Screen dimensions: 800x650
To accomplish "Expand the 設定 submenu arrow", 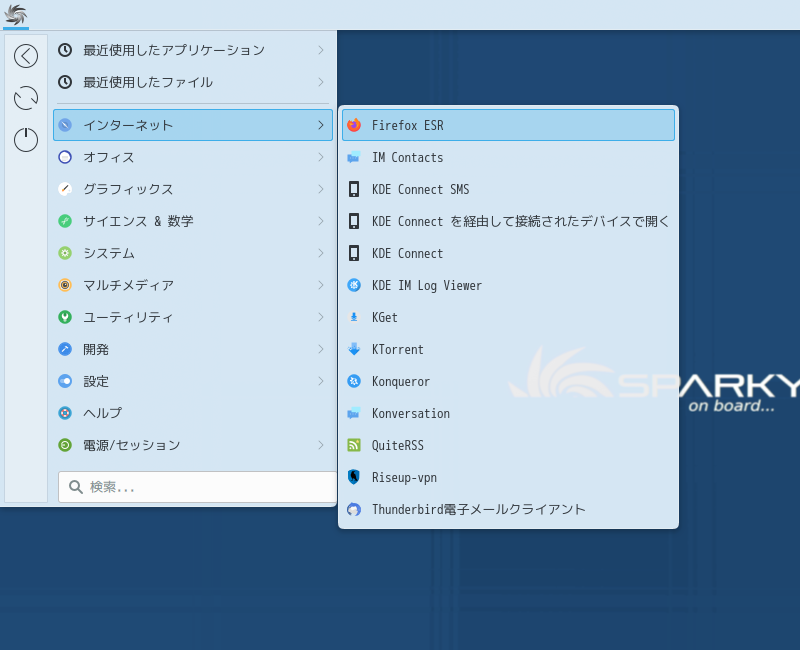I will point(321,381).
